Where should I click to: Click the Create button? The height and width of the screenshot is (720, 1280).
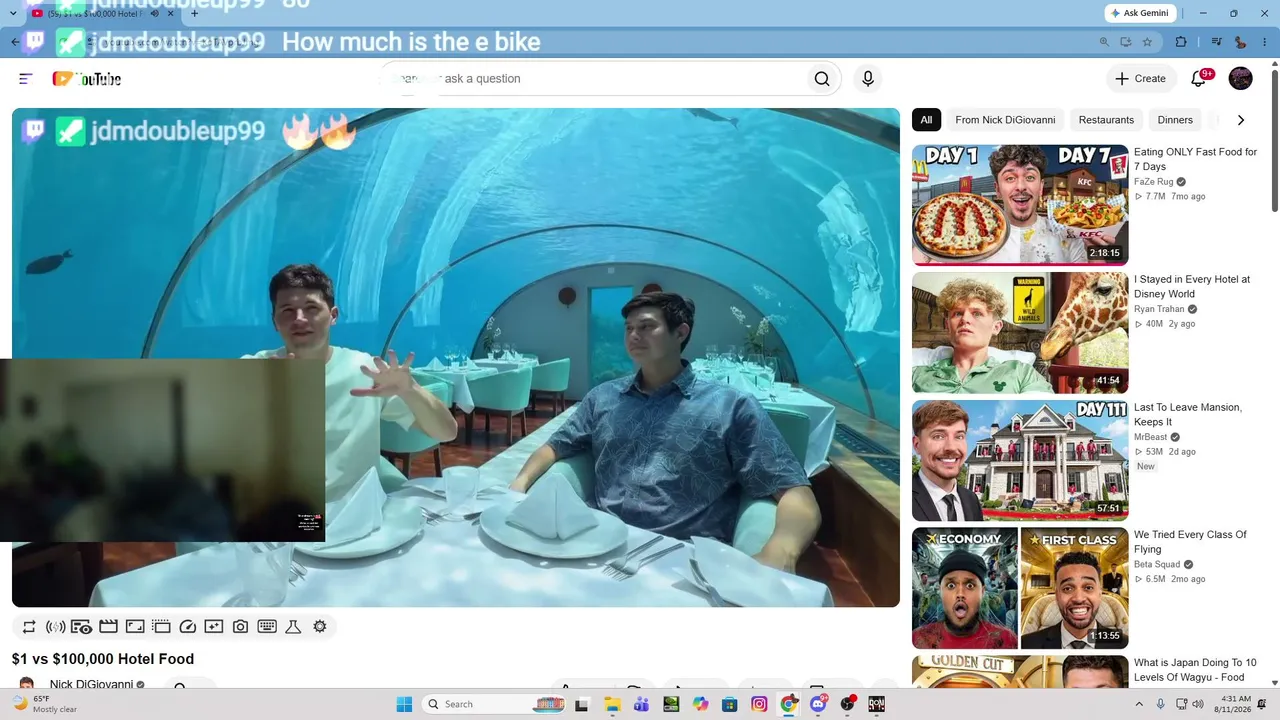click(x=1140, y=79)
